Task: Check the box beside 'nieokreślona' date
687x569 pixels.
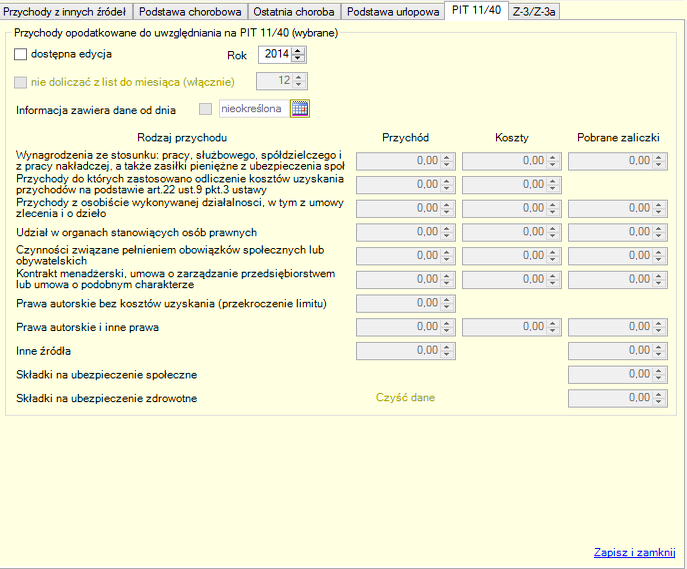Action: 206,109
